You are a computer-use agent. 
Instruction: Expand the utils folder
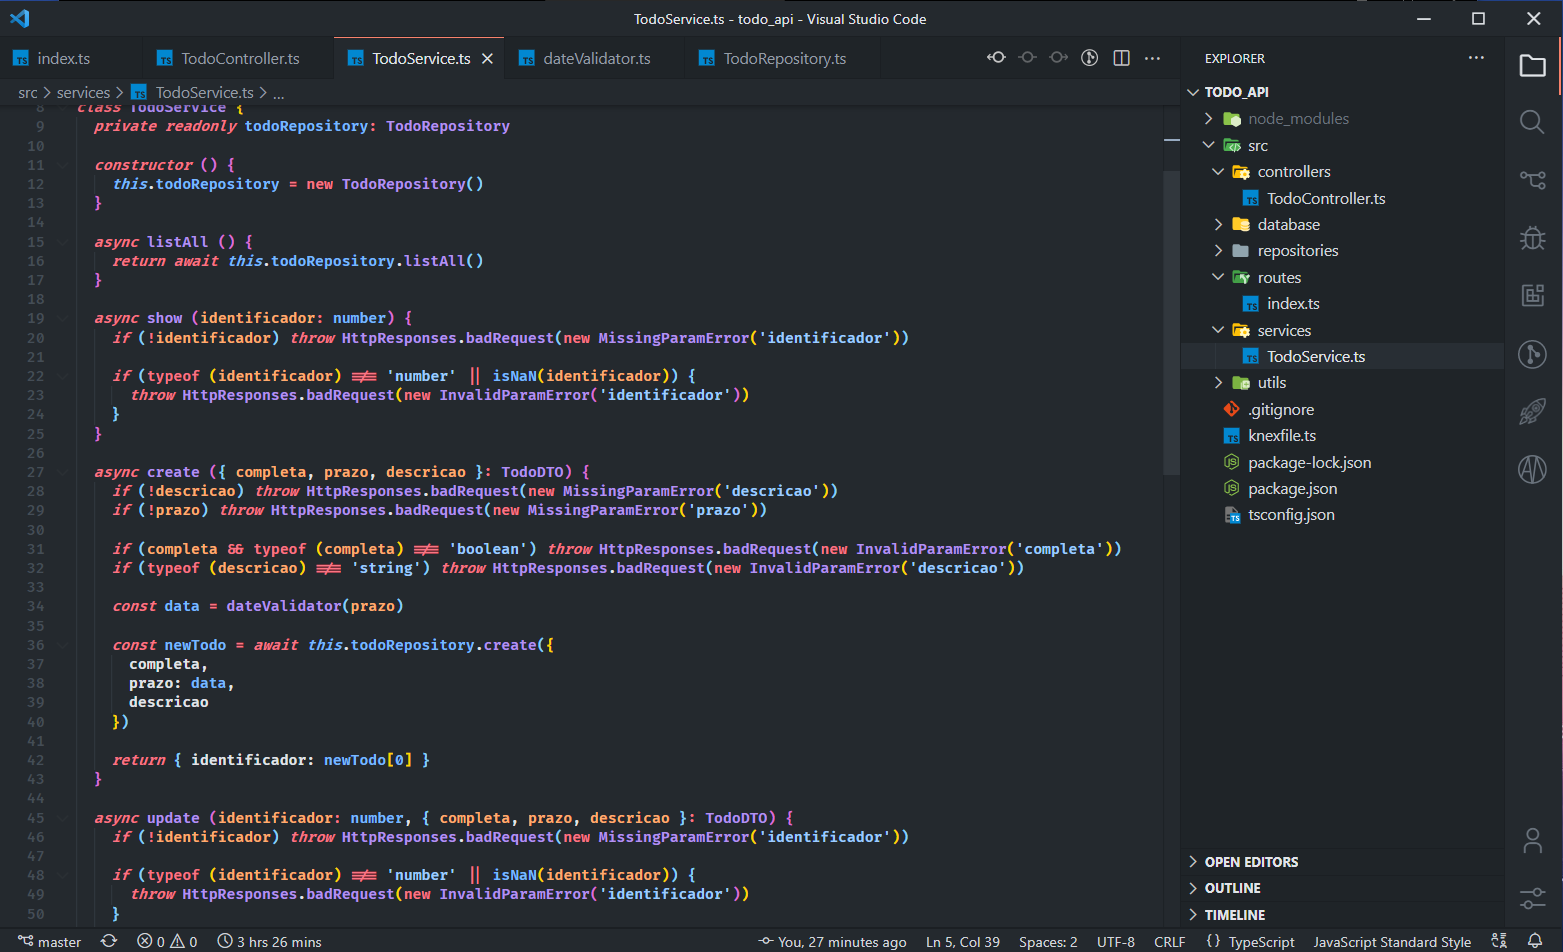tap(1343, 383)
